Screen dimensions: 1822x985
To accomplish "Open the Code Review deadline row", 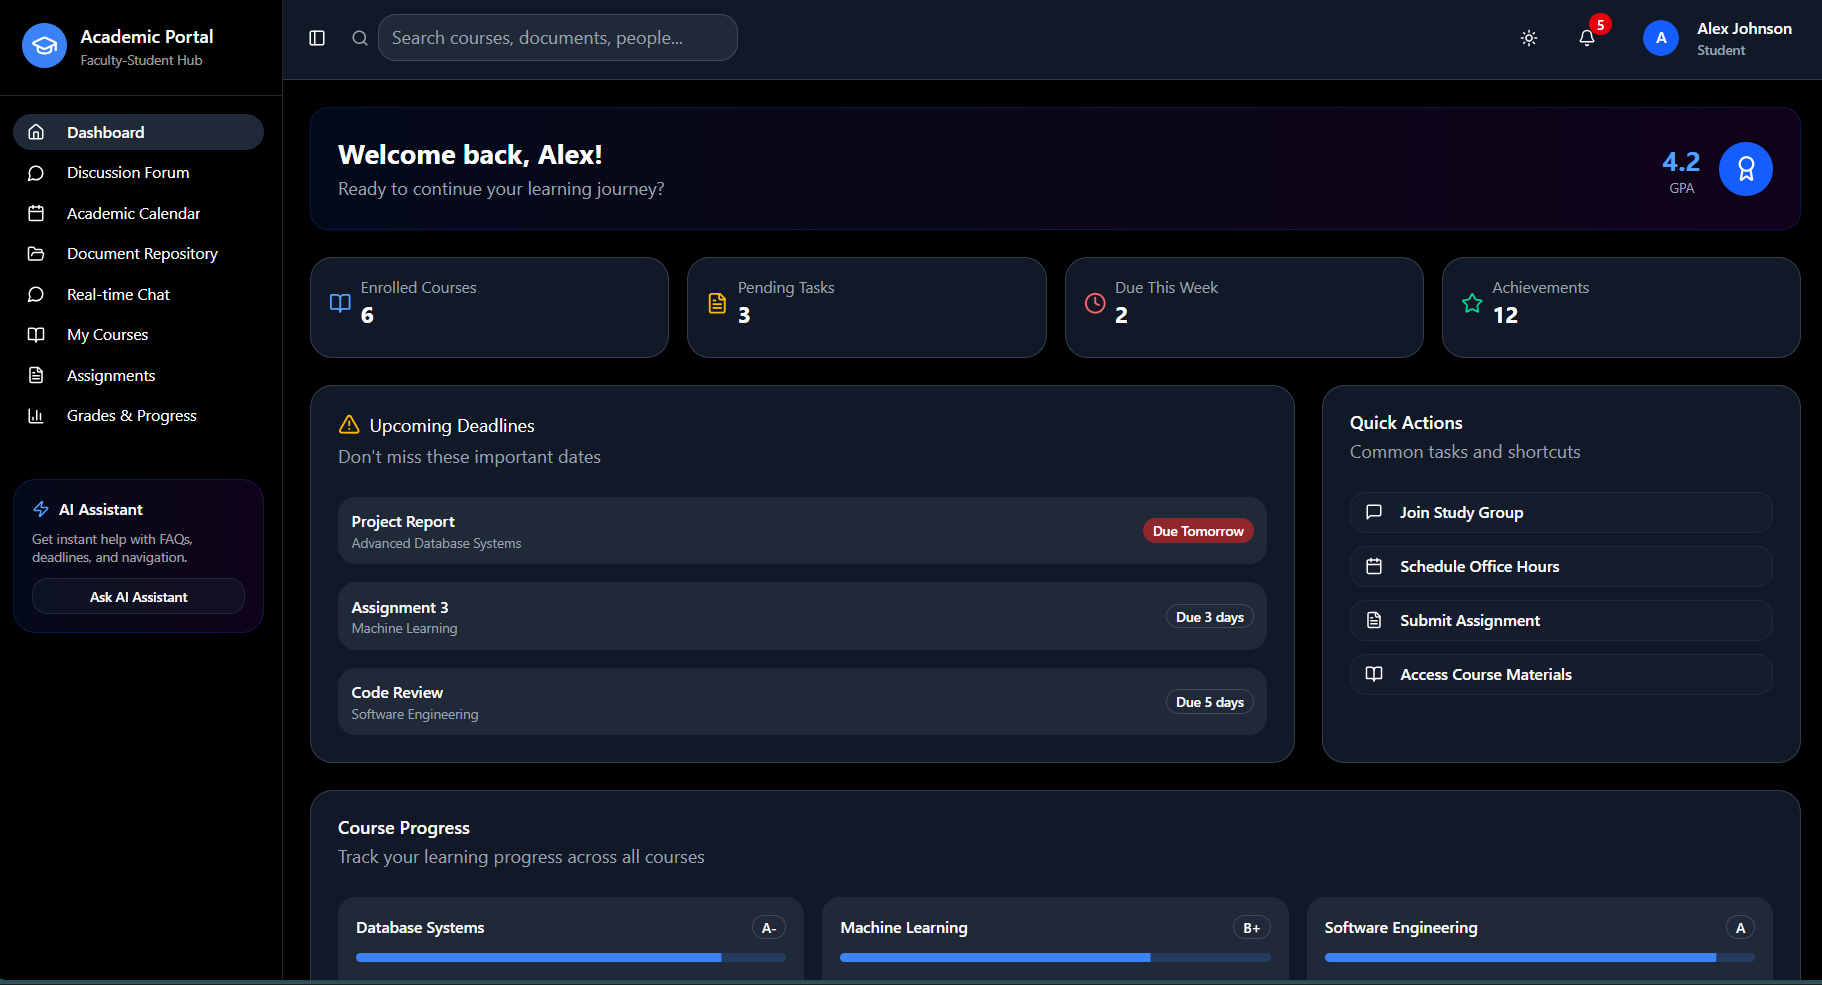I will click(802, 702).
